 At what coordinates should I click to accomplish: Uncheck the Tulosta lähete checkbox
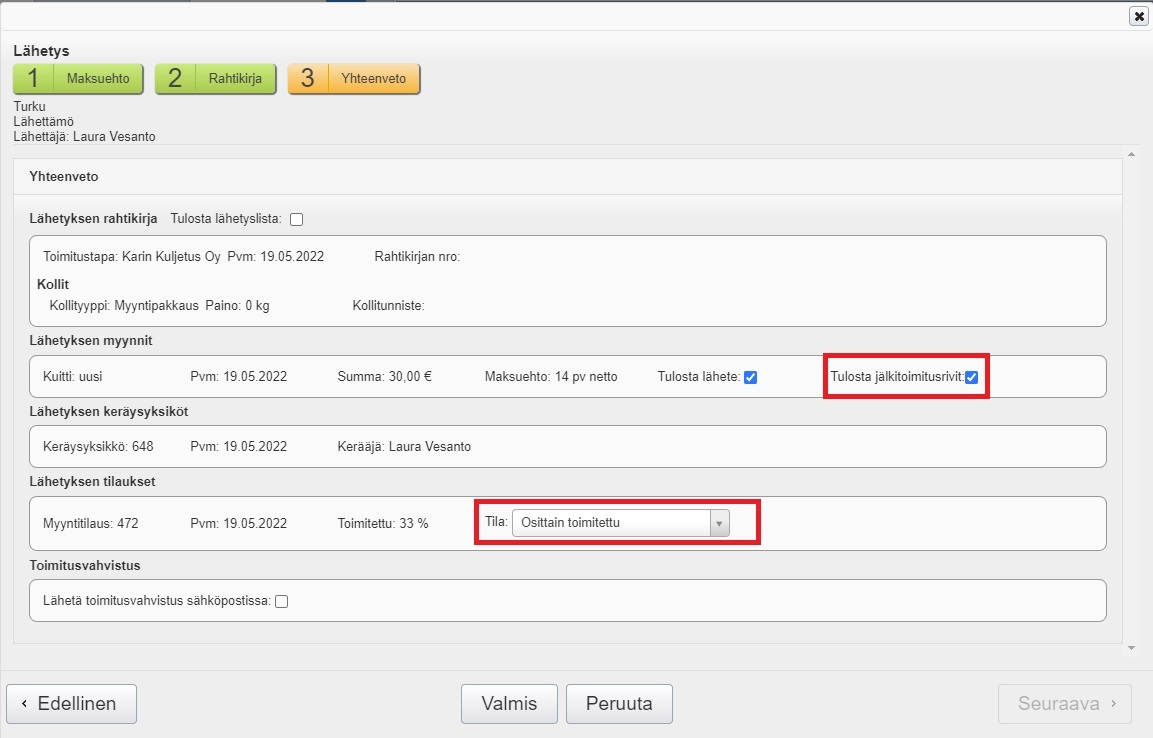pos(751,377)
